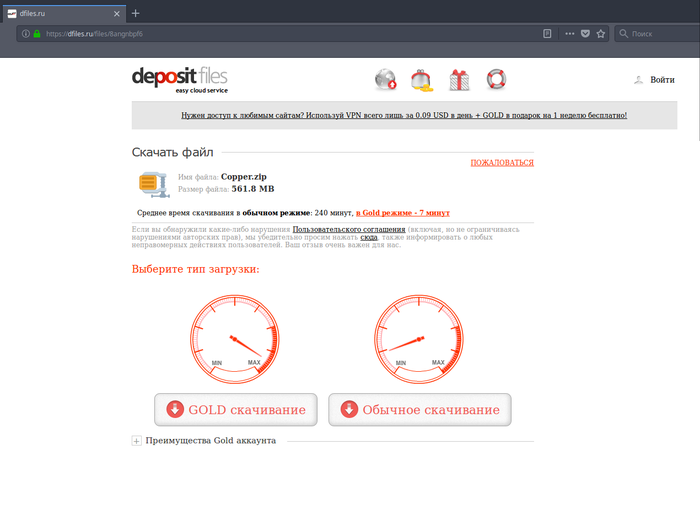Click the ПОЖАЛОВАТЬСЯ report link
700x521 pixels.
point(502,163)
